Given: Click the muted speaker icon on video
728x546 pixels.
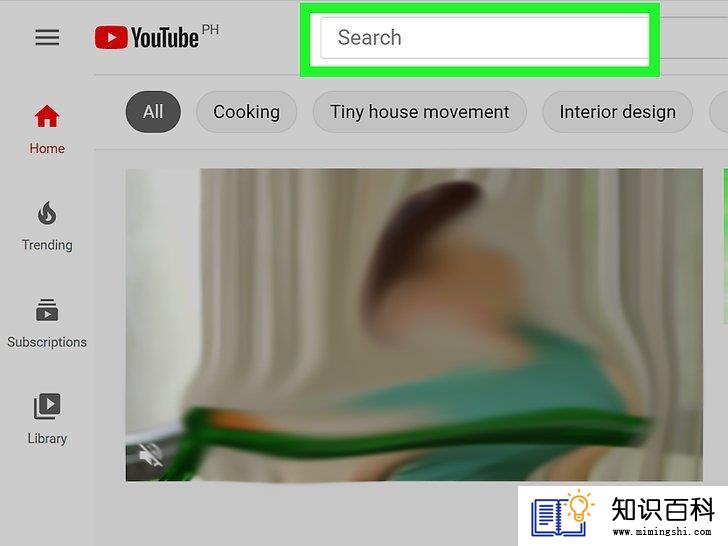Looking at the screenshot, I should tap(150, 455).
